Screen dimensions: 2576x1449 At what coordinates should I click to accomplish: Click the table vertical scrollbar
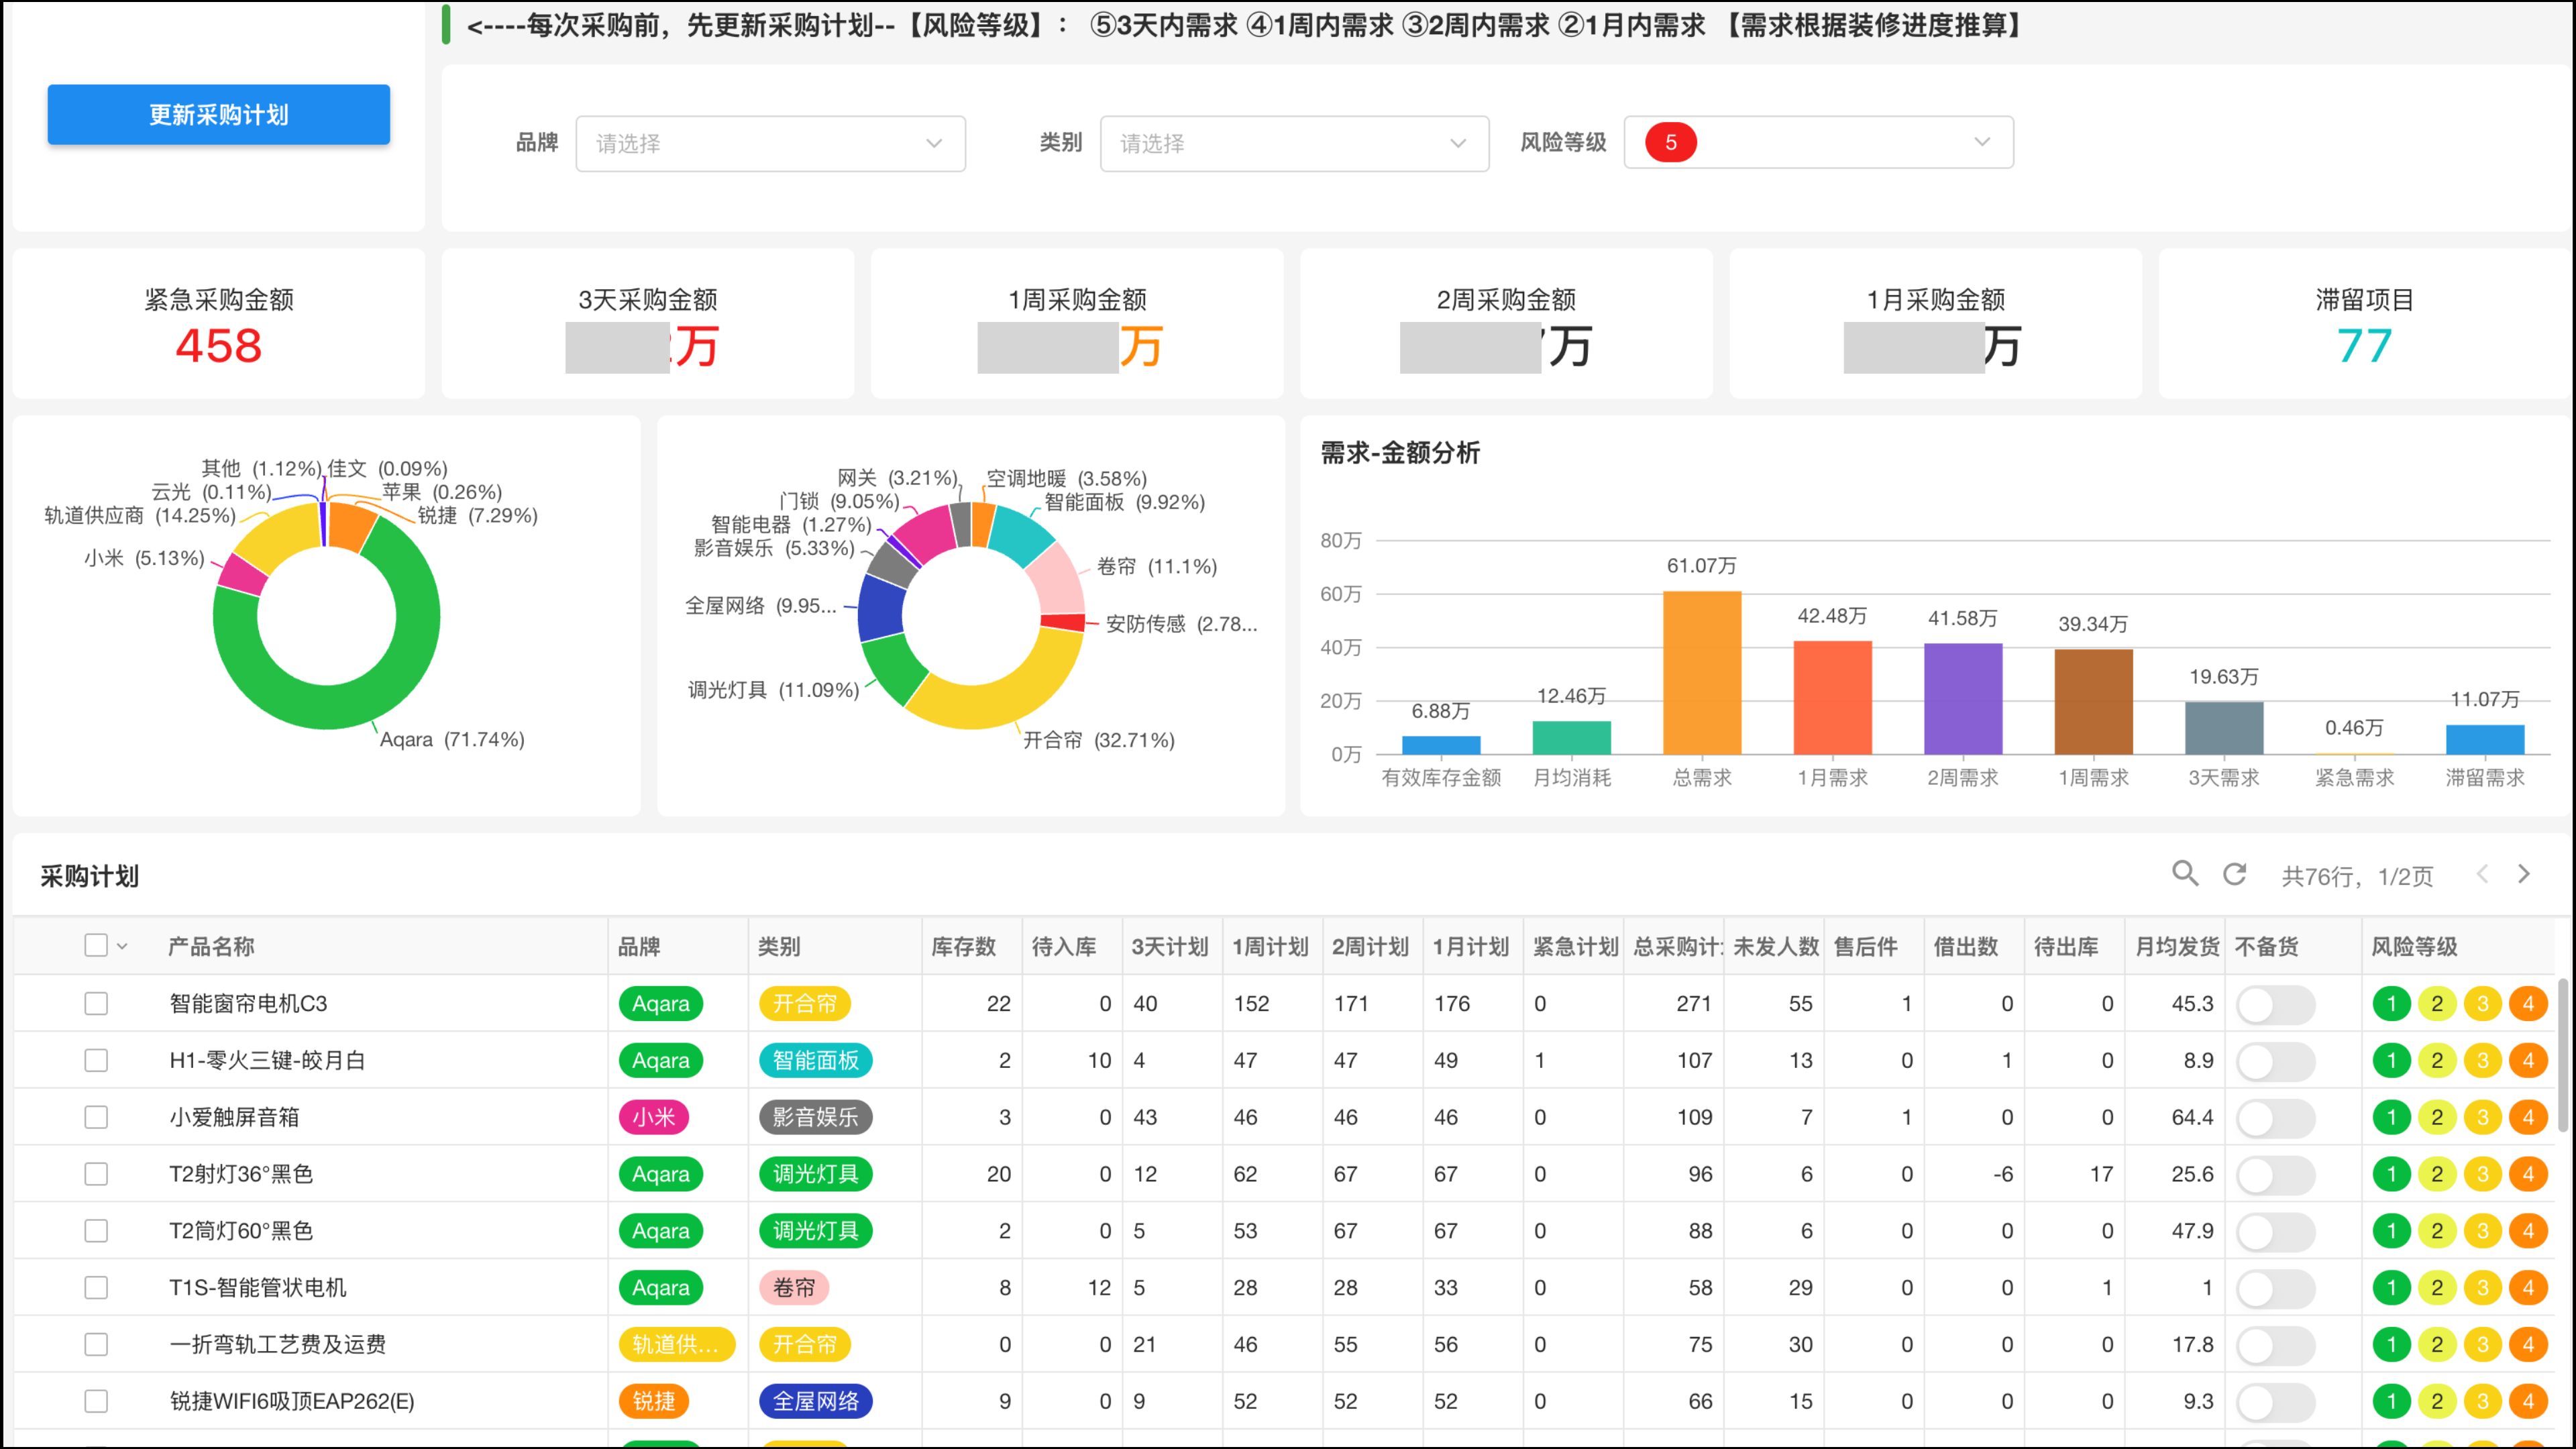point(2563,1055)
